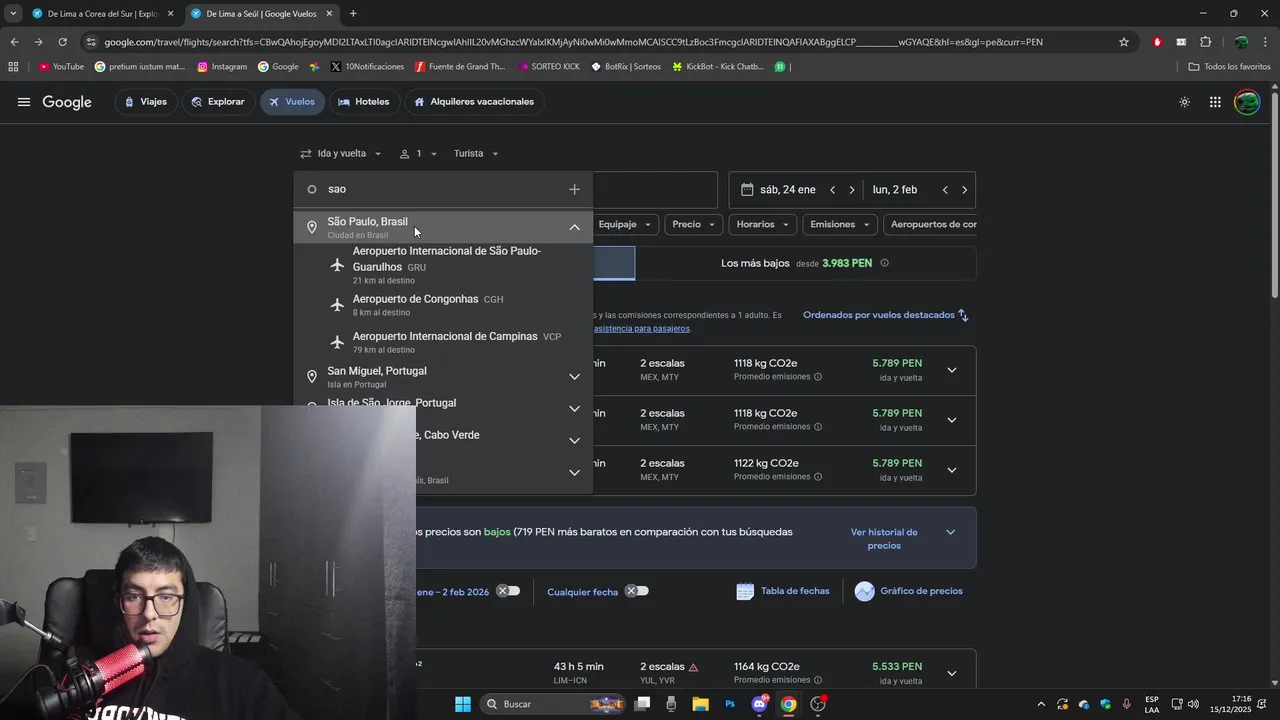Select the Vuelos tab

coord(291,102)
